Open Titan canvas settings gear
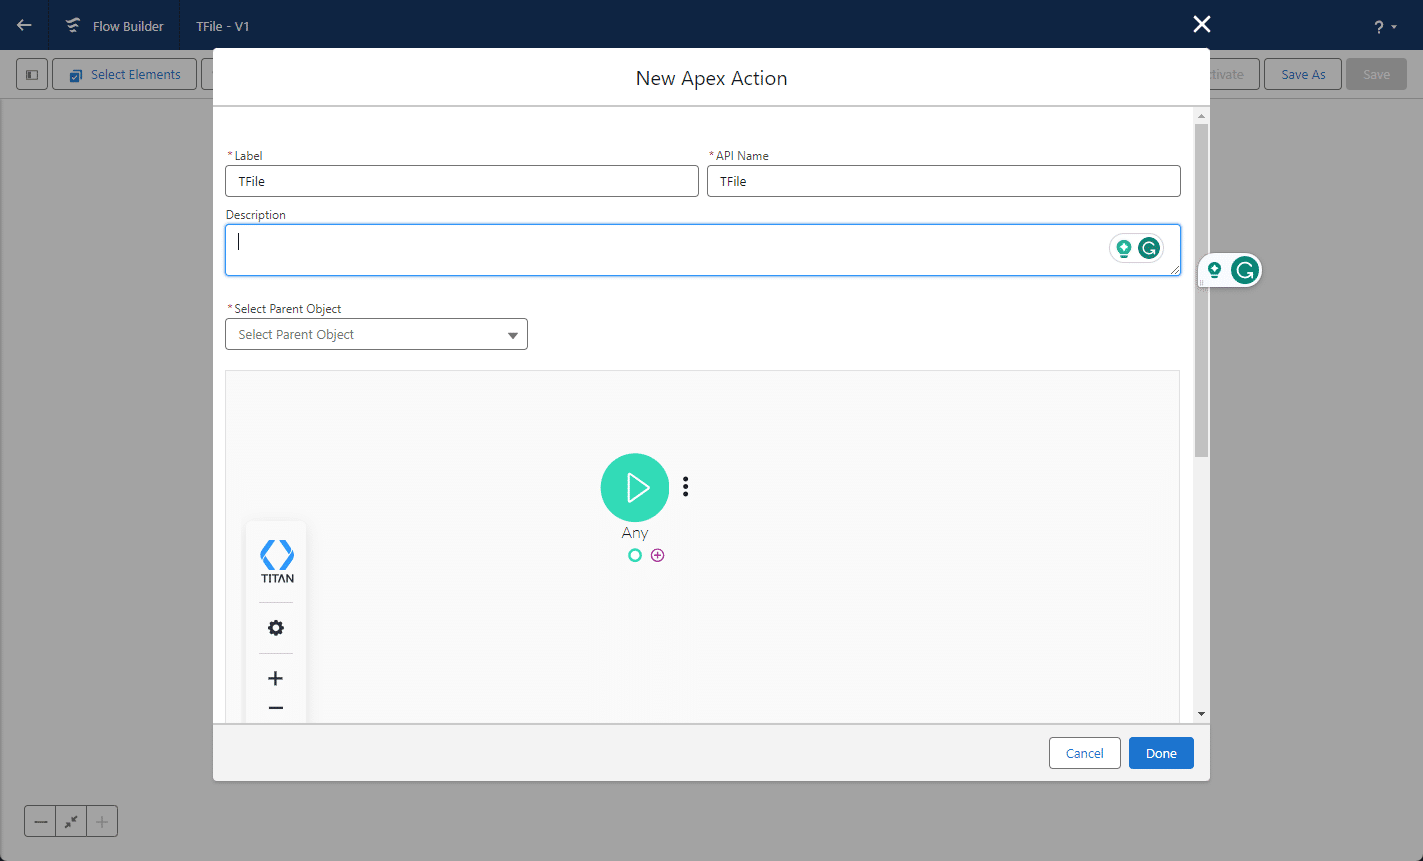The height and width of the screenshot is (861, 1423). coord(276,628)
